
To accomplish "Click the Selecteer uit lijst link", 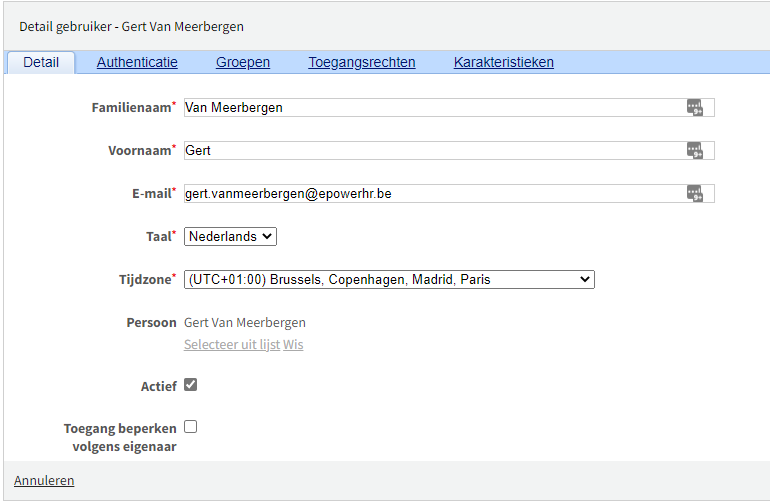I will pos(232,345).
